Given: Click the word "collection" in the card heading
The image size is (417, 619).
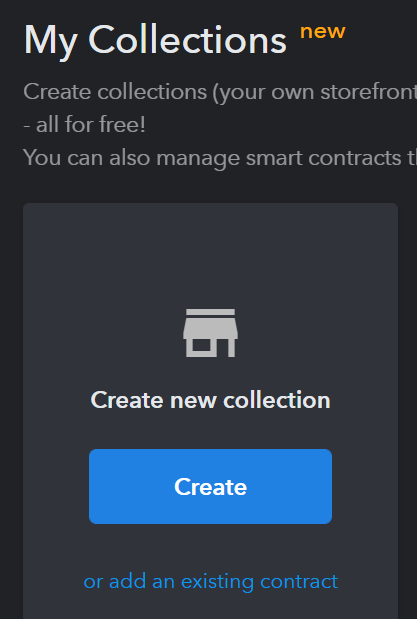Looking at the screenshot, I should click(x=277, y=400).
